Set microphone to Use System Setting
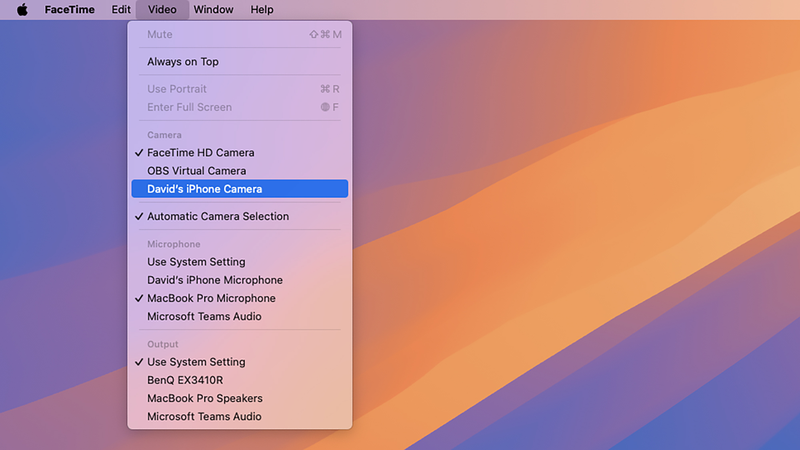Viewport: 800px width, 450px height. tap(196, 262)
